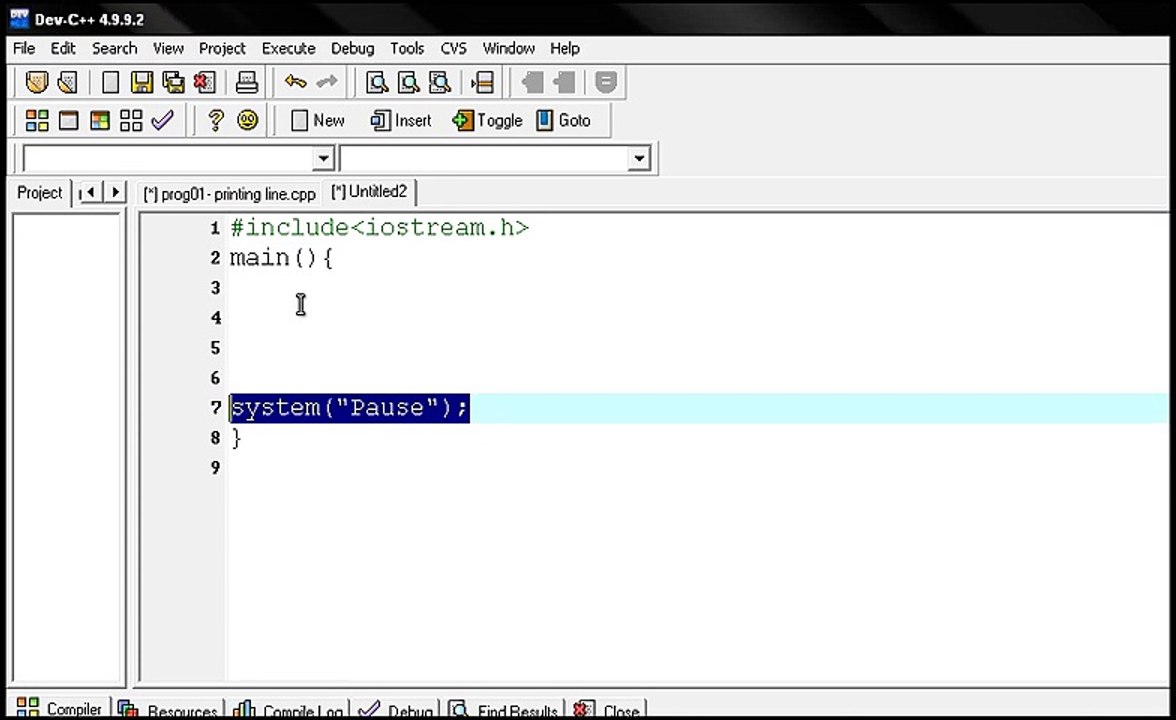The width and height of the screenshot is (1176, 720).
Task: Open help with the question mark icon
Action: pos(215,120)
